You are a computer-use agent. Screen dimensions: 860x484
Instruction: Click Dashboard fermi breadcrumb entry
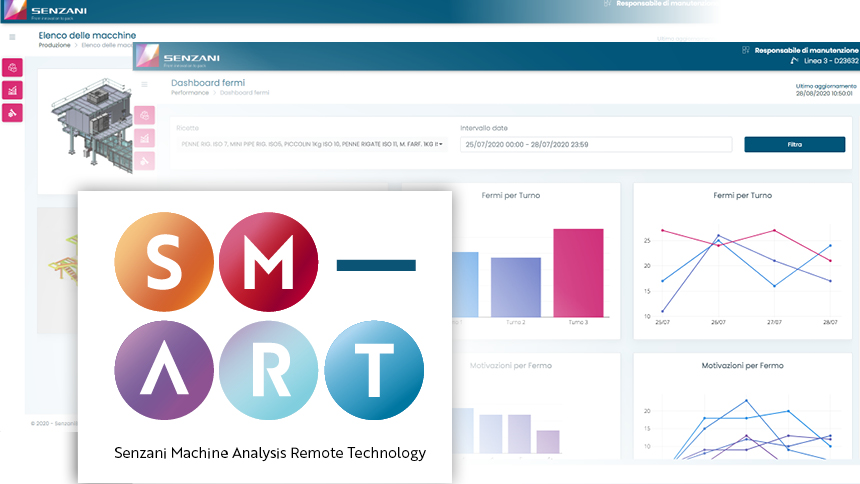[245, 93]
